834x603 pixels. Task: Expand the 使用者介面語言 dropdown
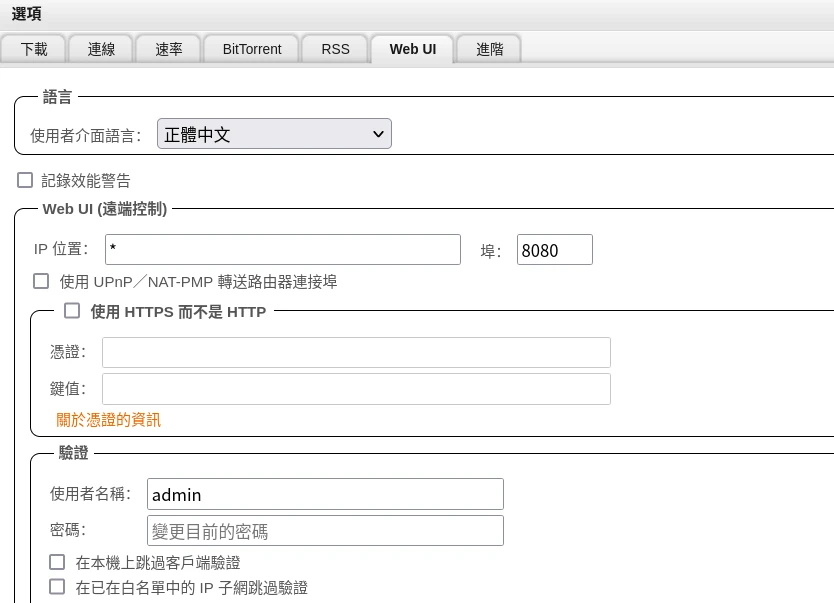(274, 134)
